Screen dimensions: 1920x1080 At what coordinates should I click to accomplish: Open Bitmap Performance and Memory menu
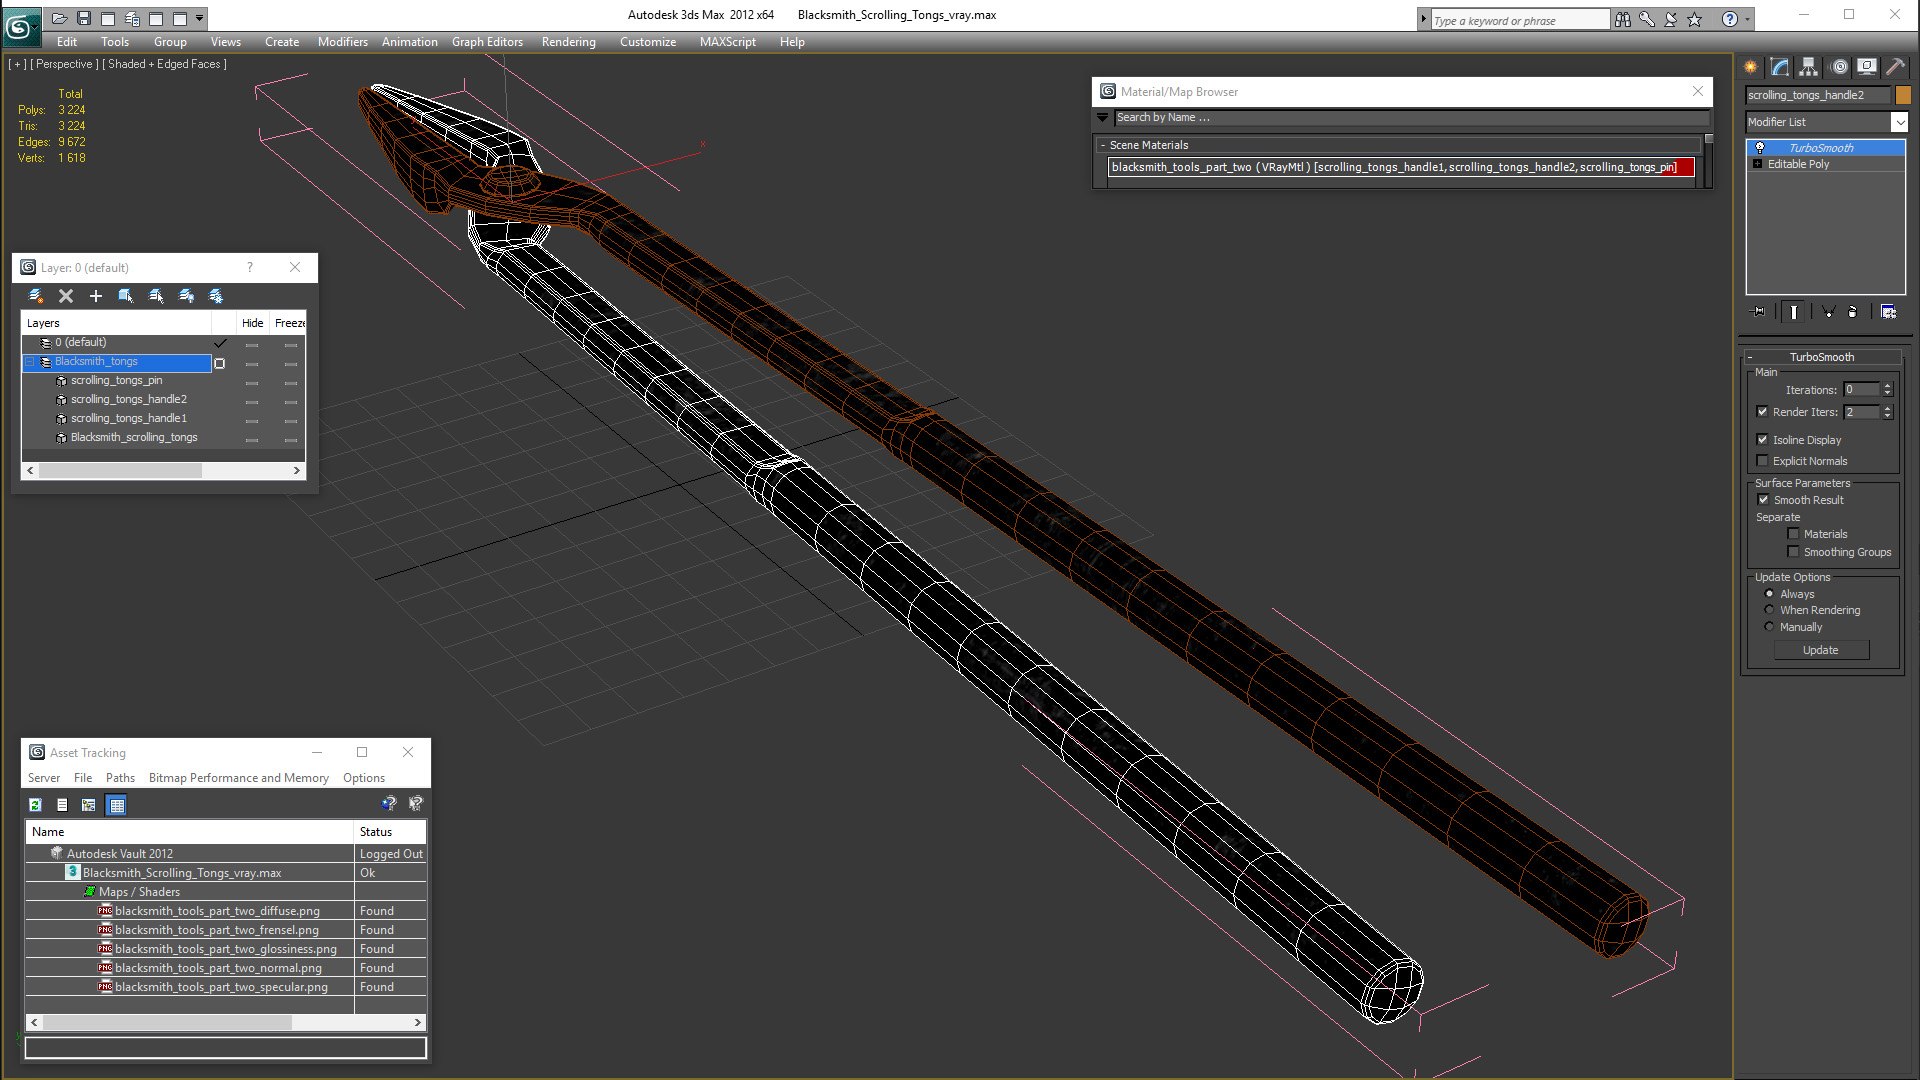[238, 778]
